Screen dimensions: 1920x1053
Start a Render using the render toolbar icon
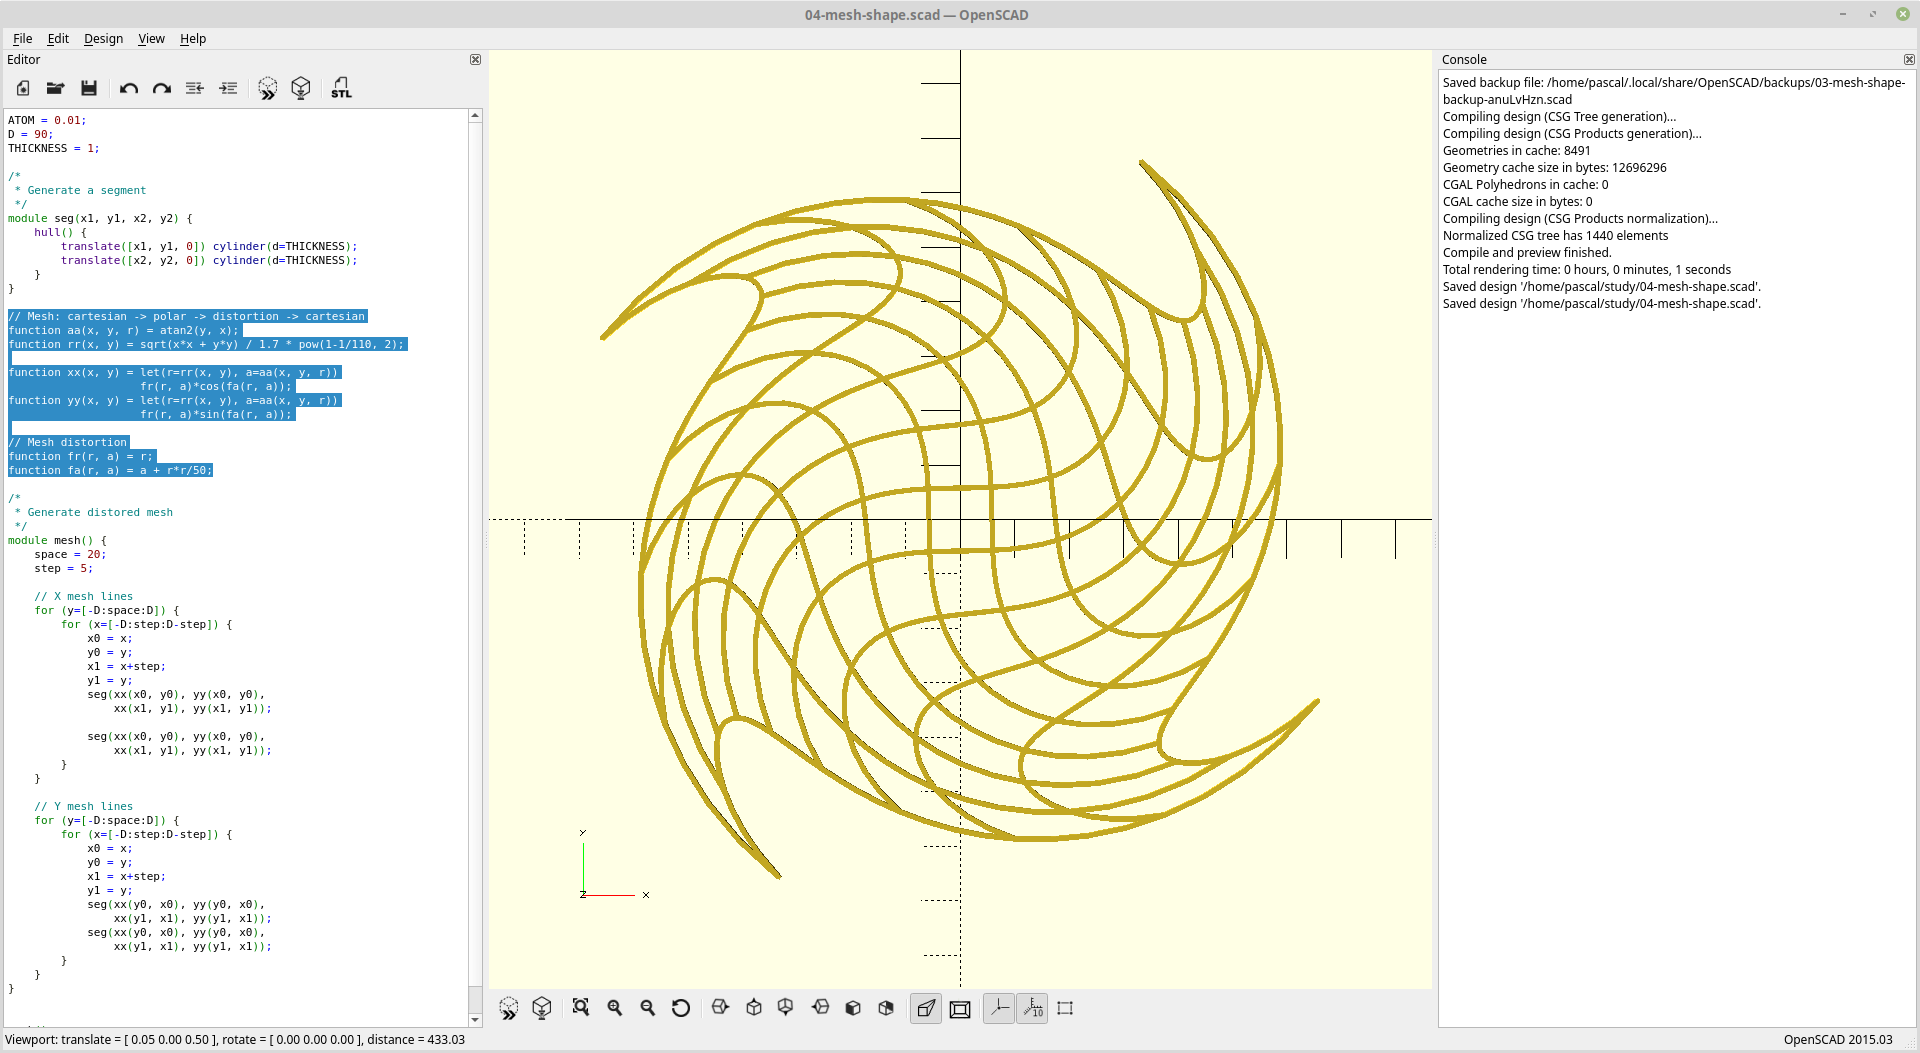pyautogui.click(x=301, y=88)
